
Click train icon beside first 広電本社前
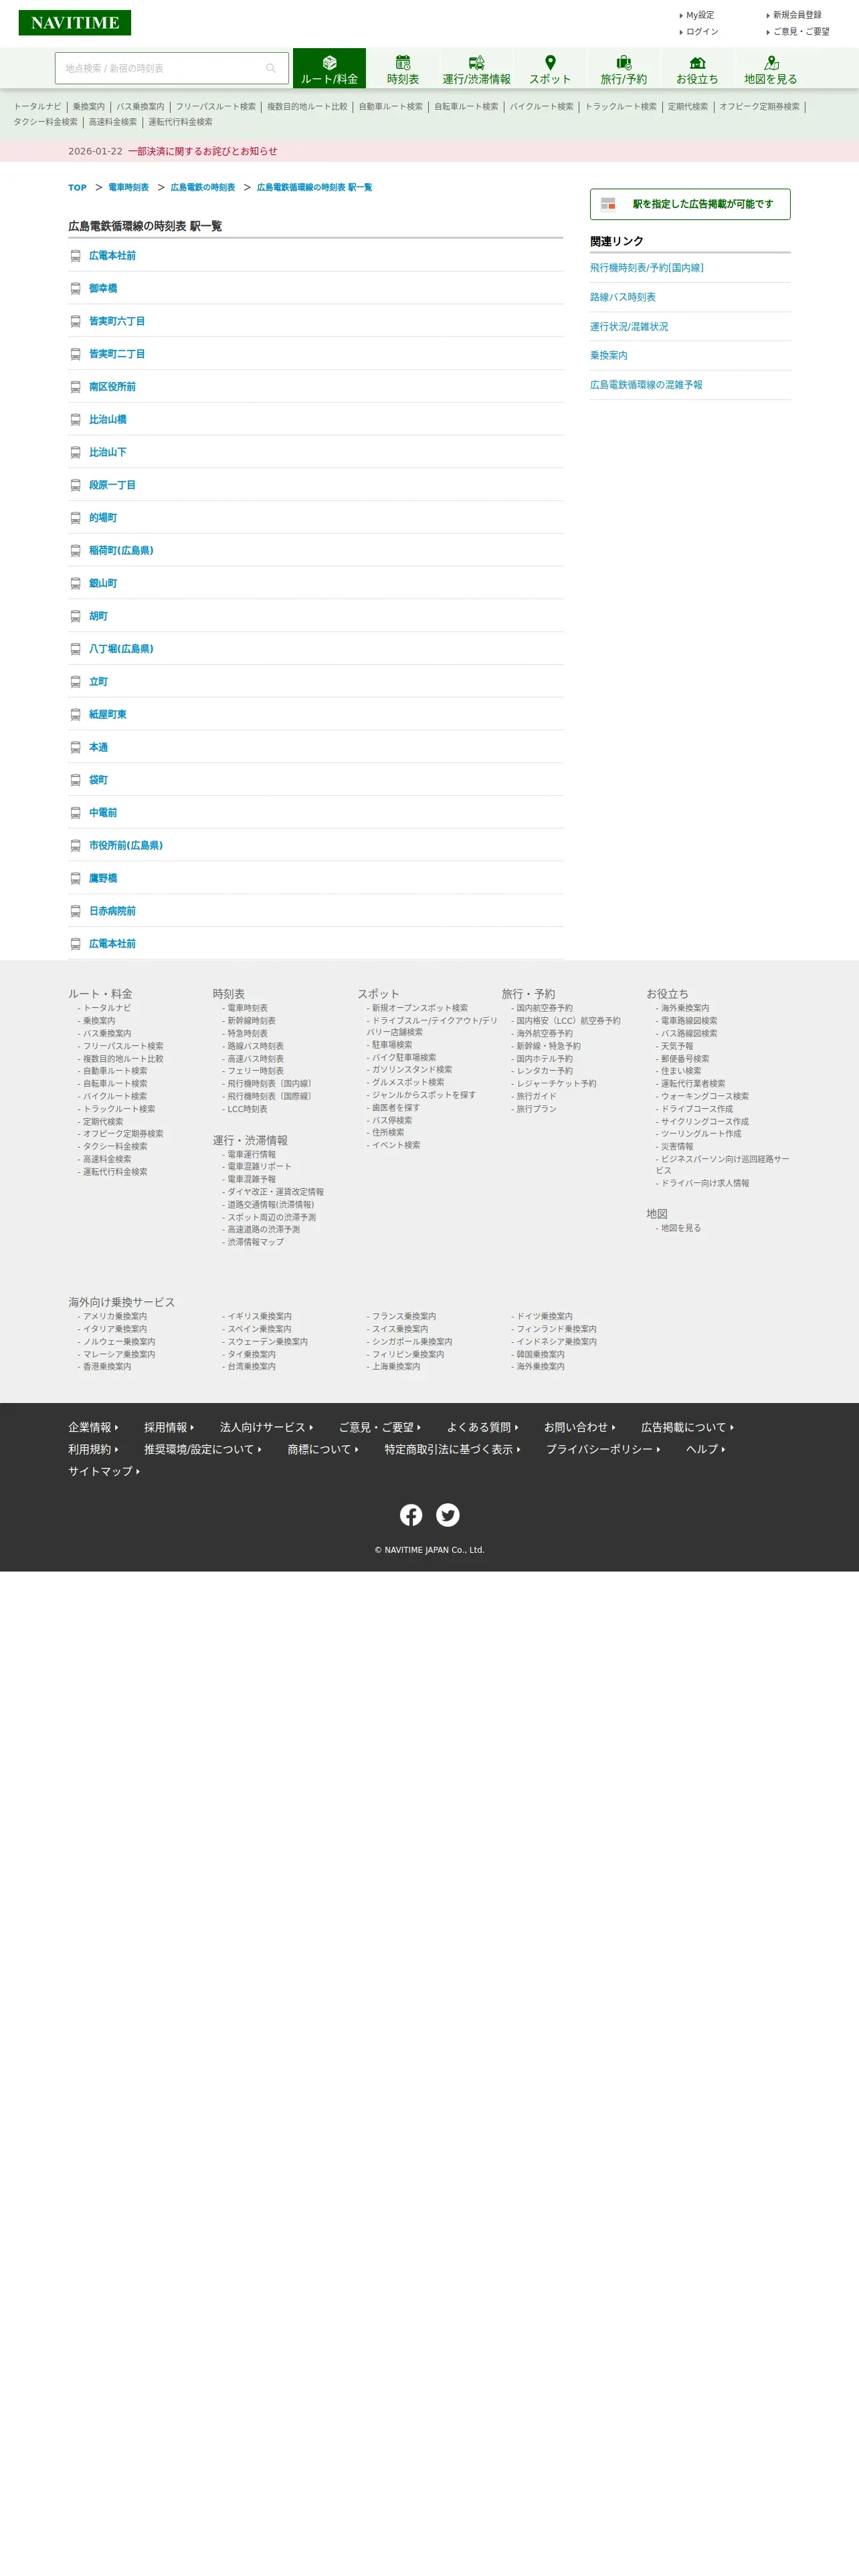tap(75, 256)
